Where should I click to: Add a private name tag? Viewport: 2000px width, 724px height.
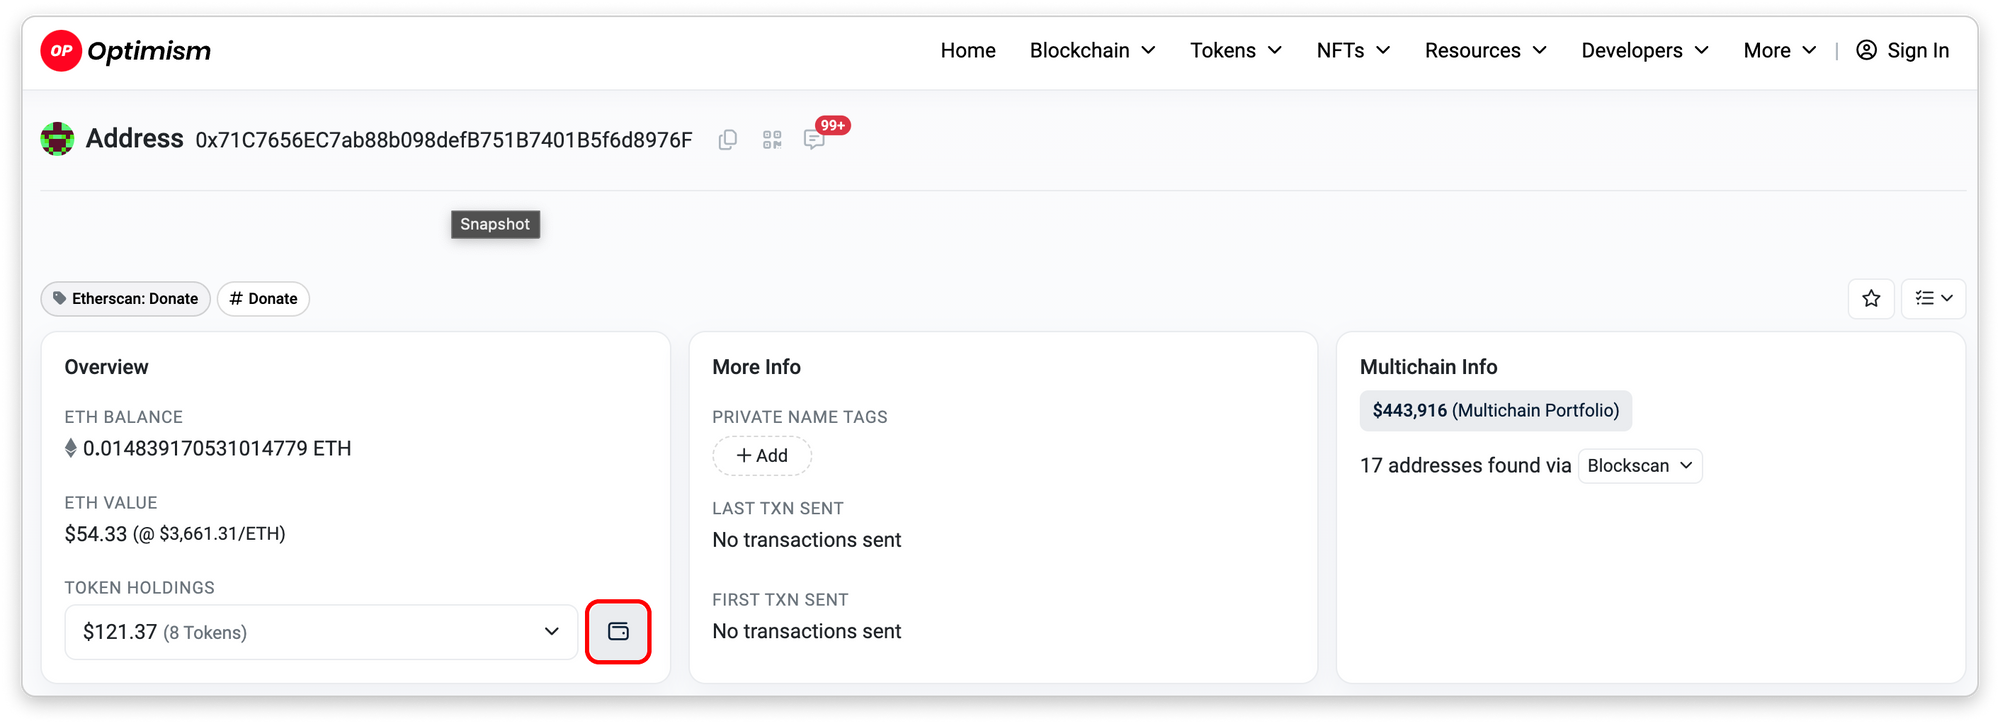click(x=762, y=456)
